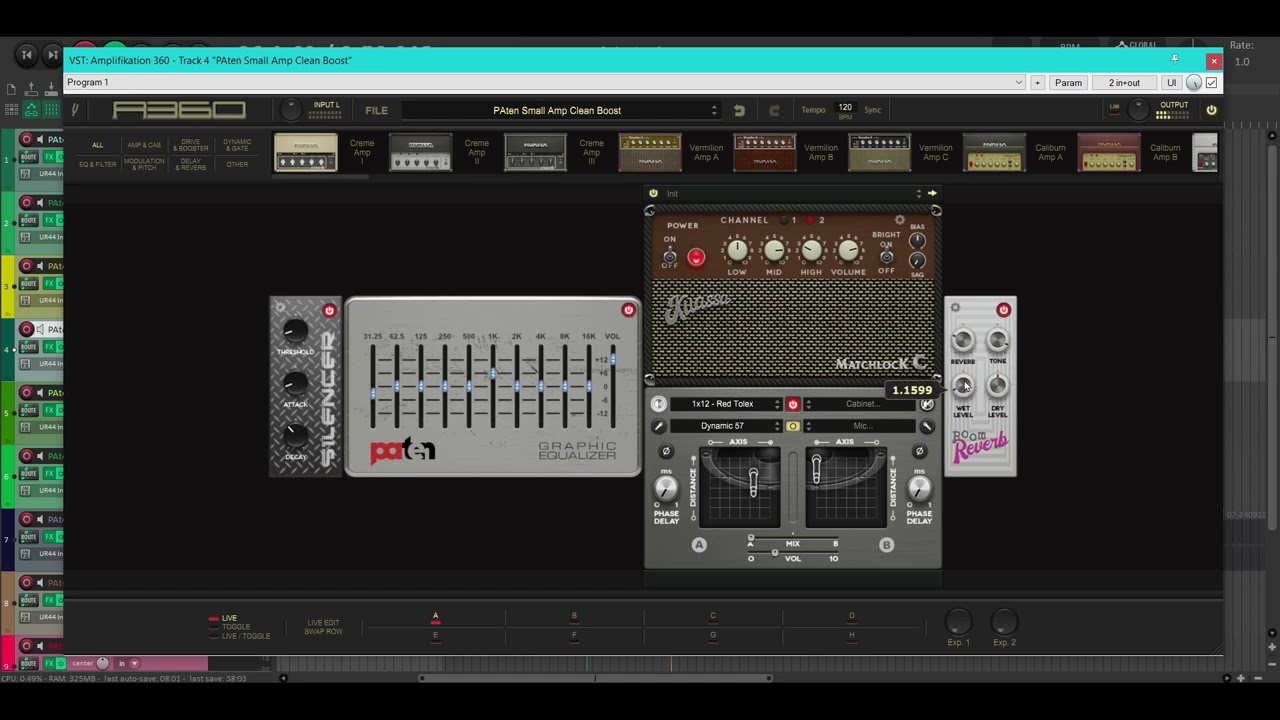Select the EQ & FILTER category

pos(97,164)
